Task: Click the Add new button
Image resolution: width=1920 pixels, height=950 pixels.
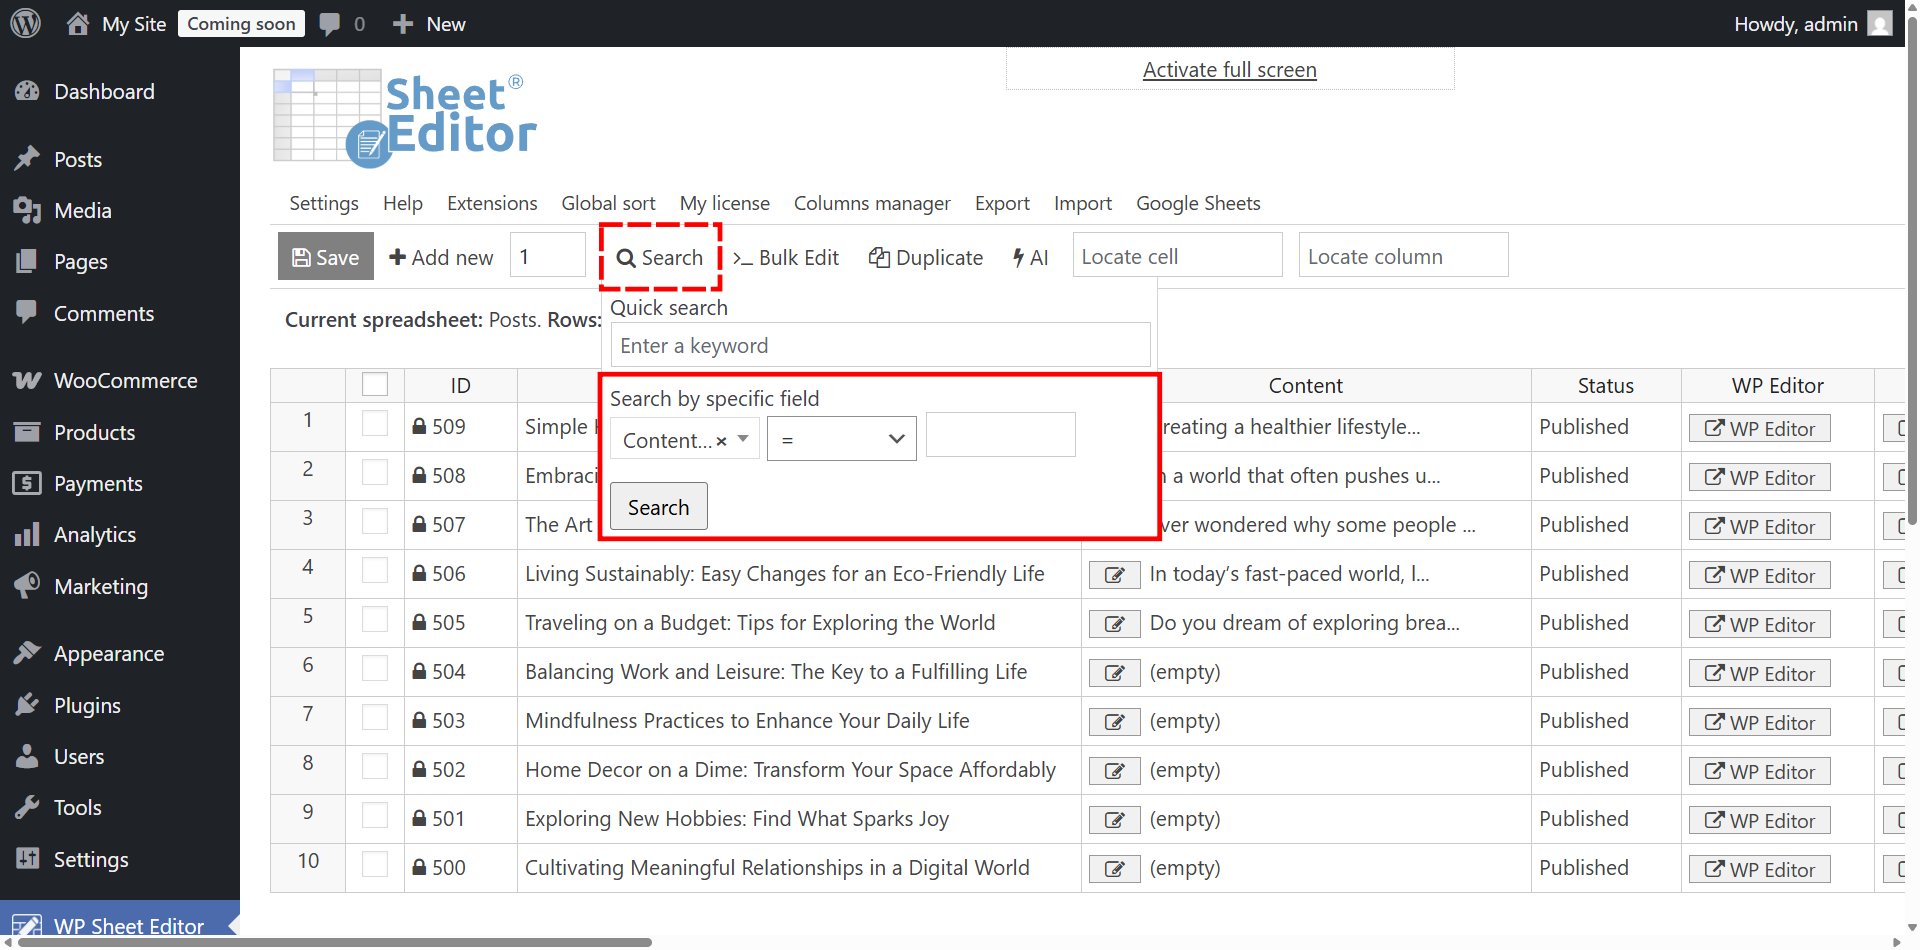Action: [441, 257]
